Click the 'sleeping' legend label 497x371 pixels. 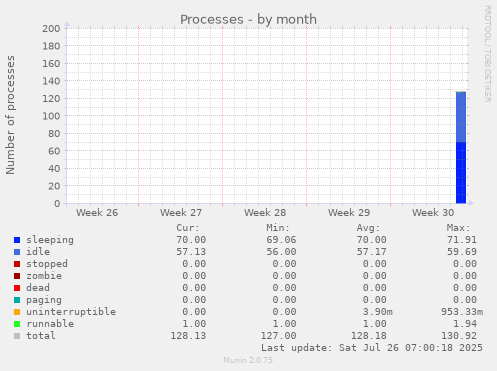point(50,240)
